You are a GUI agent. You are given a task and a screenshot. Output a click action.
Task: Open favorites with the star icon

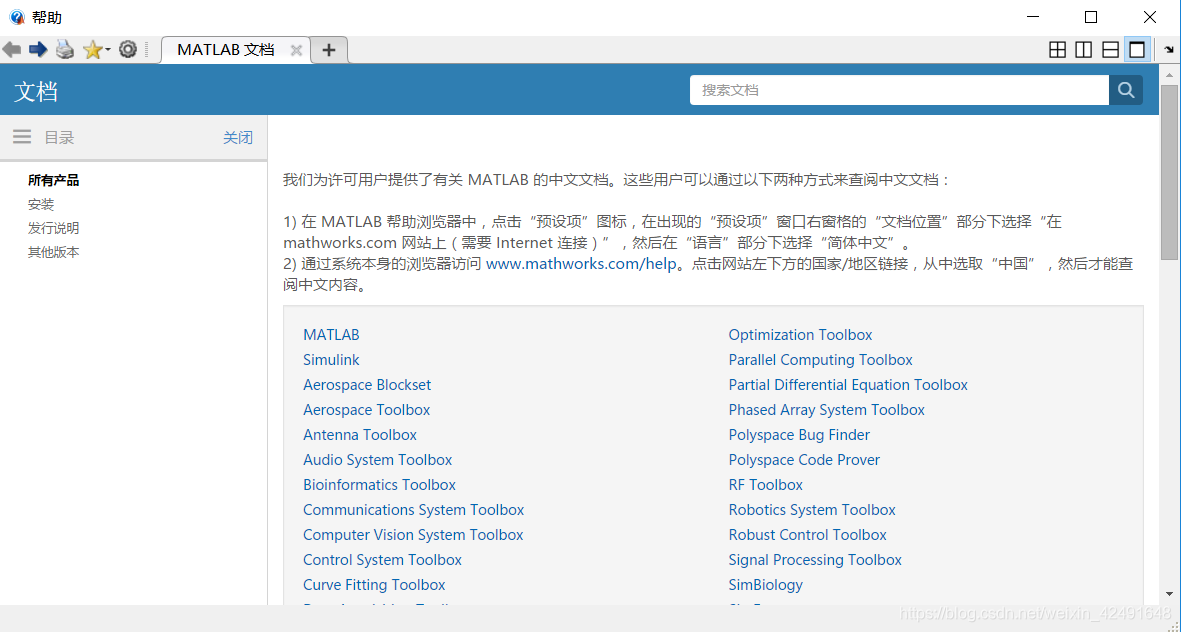tap(92, 50)
